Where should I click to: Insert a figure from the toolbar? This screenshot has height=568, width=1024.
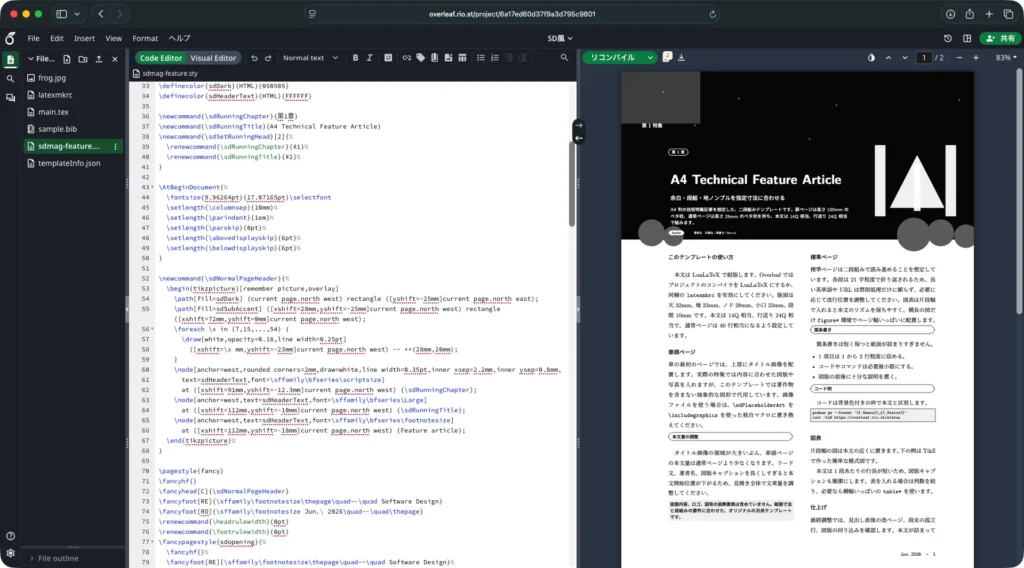click(x=448, y=58)
